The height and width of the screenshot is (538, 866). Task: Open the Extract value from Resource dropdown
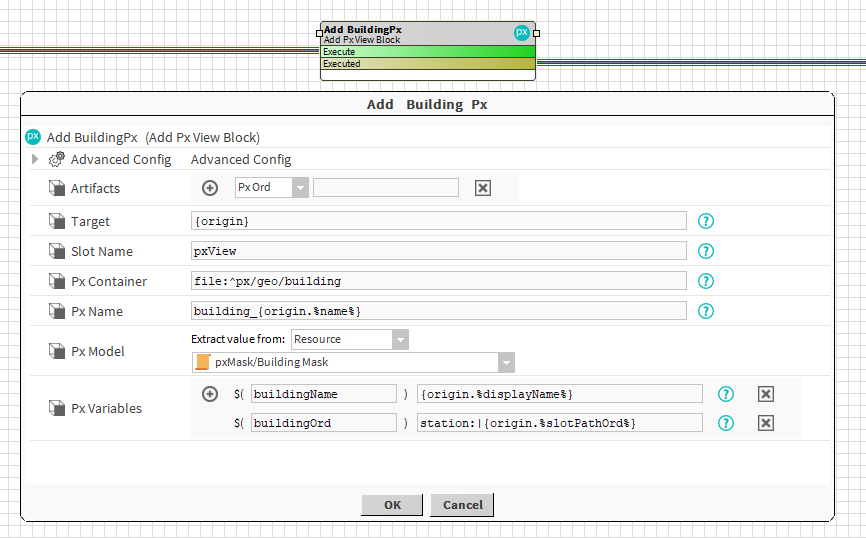(400, 339)
